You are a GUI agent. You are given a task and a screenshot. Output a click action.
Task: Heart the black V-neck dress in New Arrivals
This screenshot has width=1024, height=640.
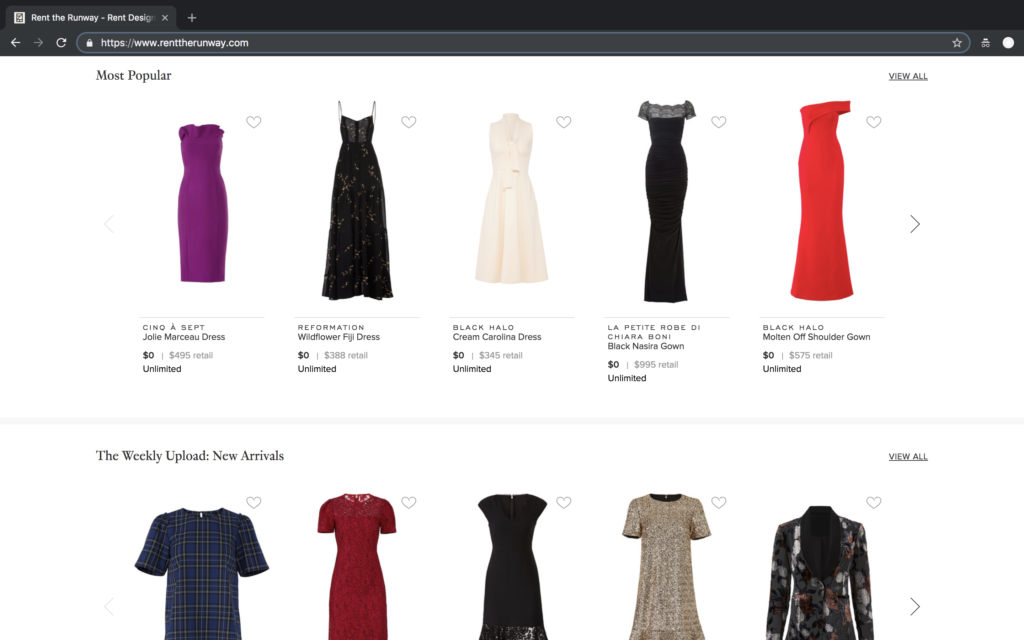(564, 502)
